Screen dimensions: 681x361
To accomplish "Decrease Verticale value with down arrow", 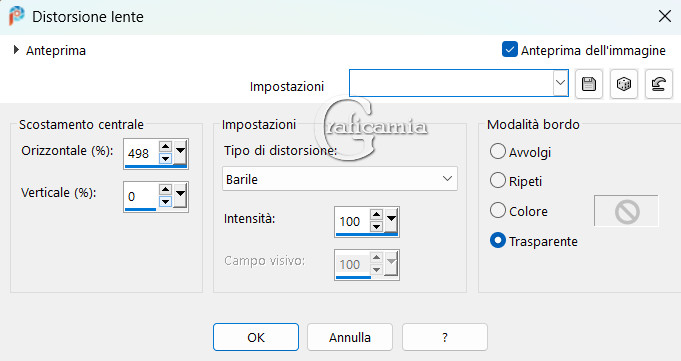I will (x=165, y=202).
